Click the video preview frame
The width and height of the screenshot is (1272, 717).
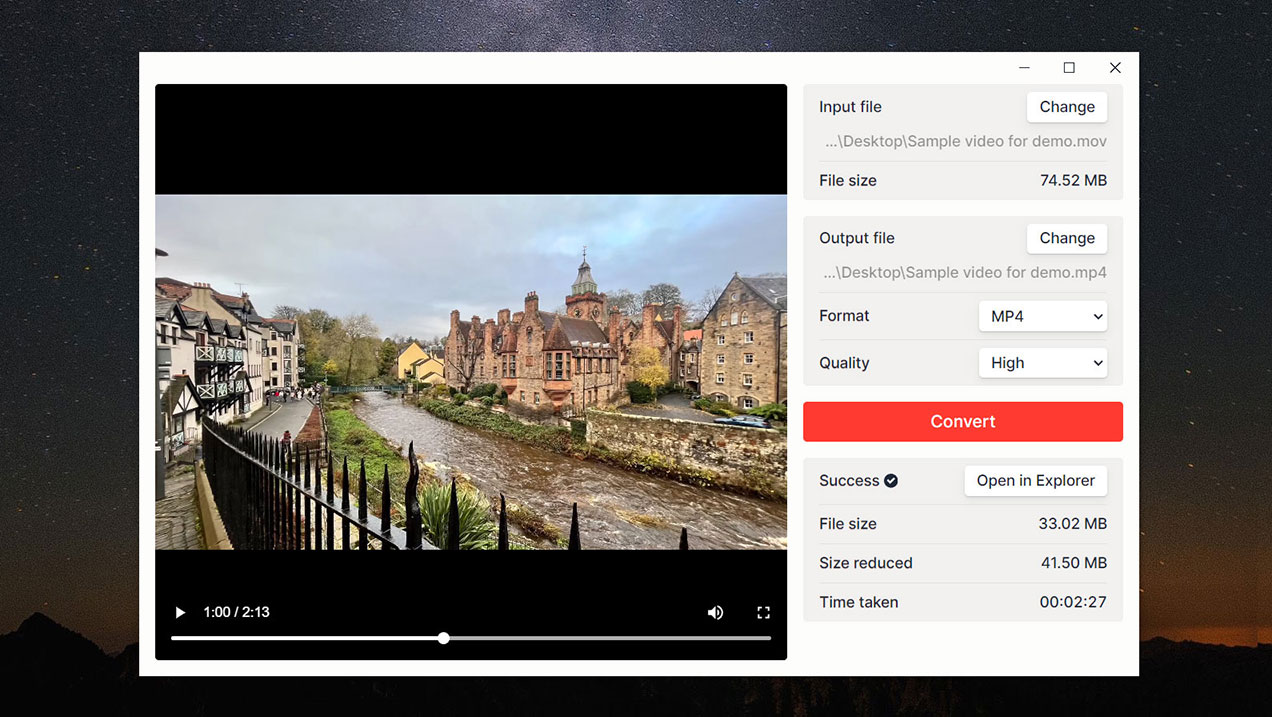(471, 372)
